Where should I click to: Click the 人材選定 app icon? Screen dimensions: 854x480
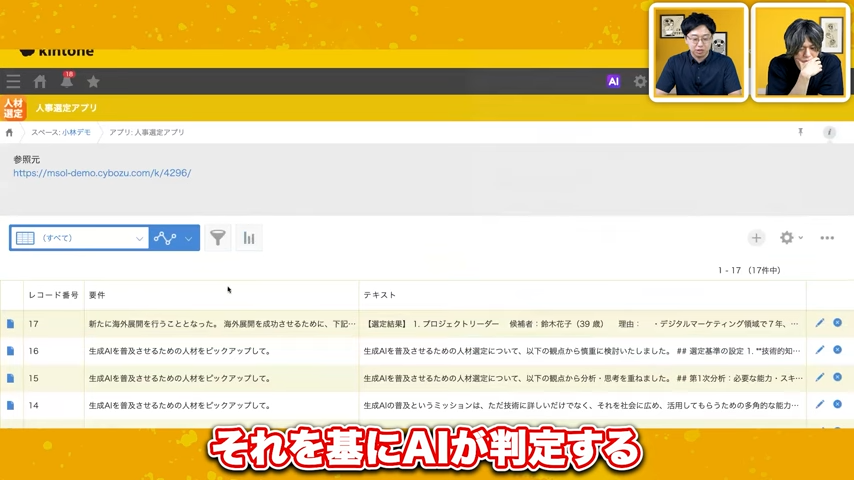click(13, 108)
